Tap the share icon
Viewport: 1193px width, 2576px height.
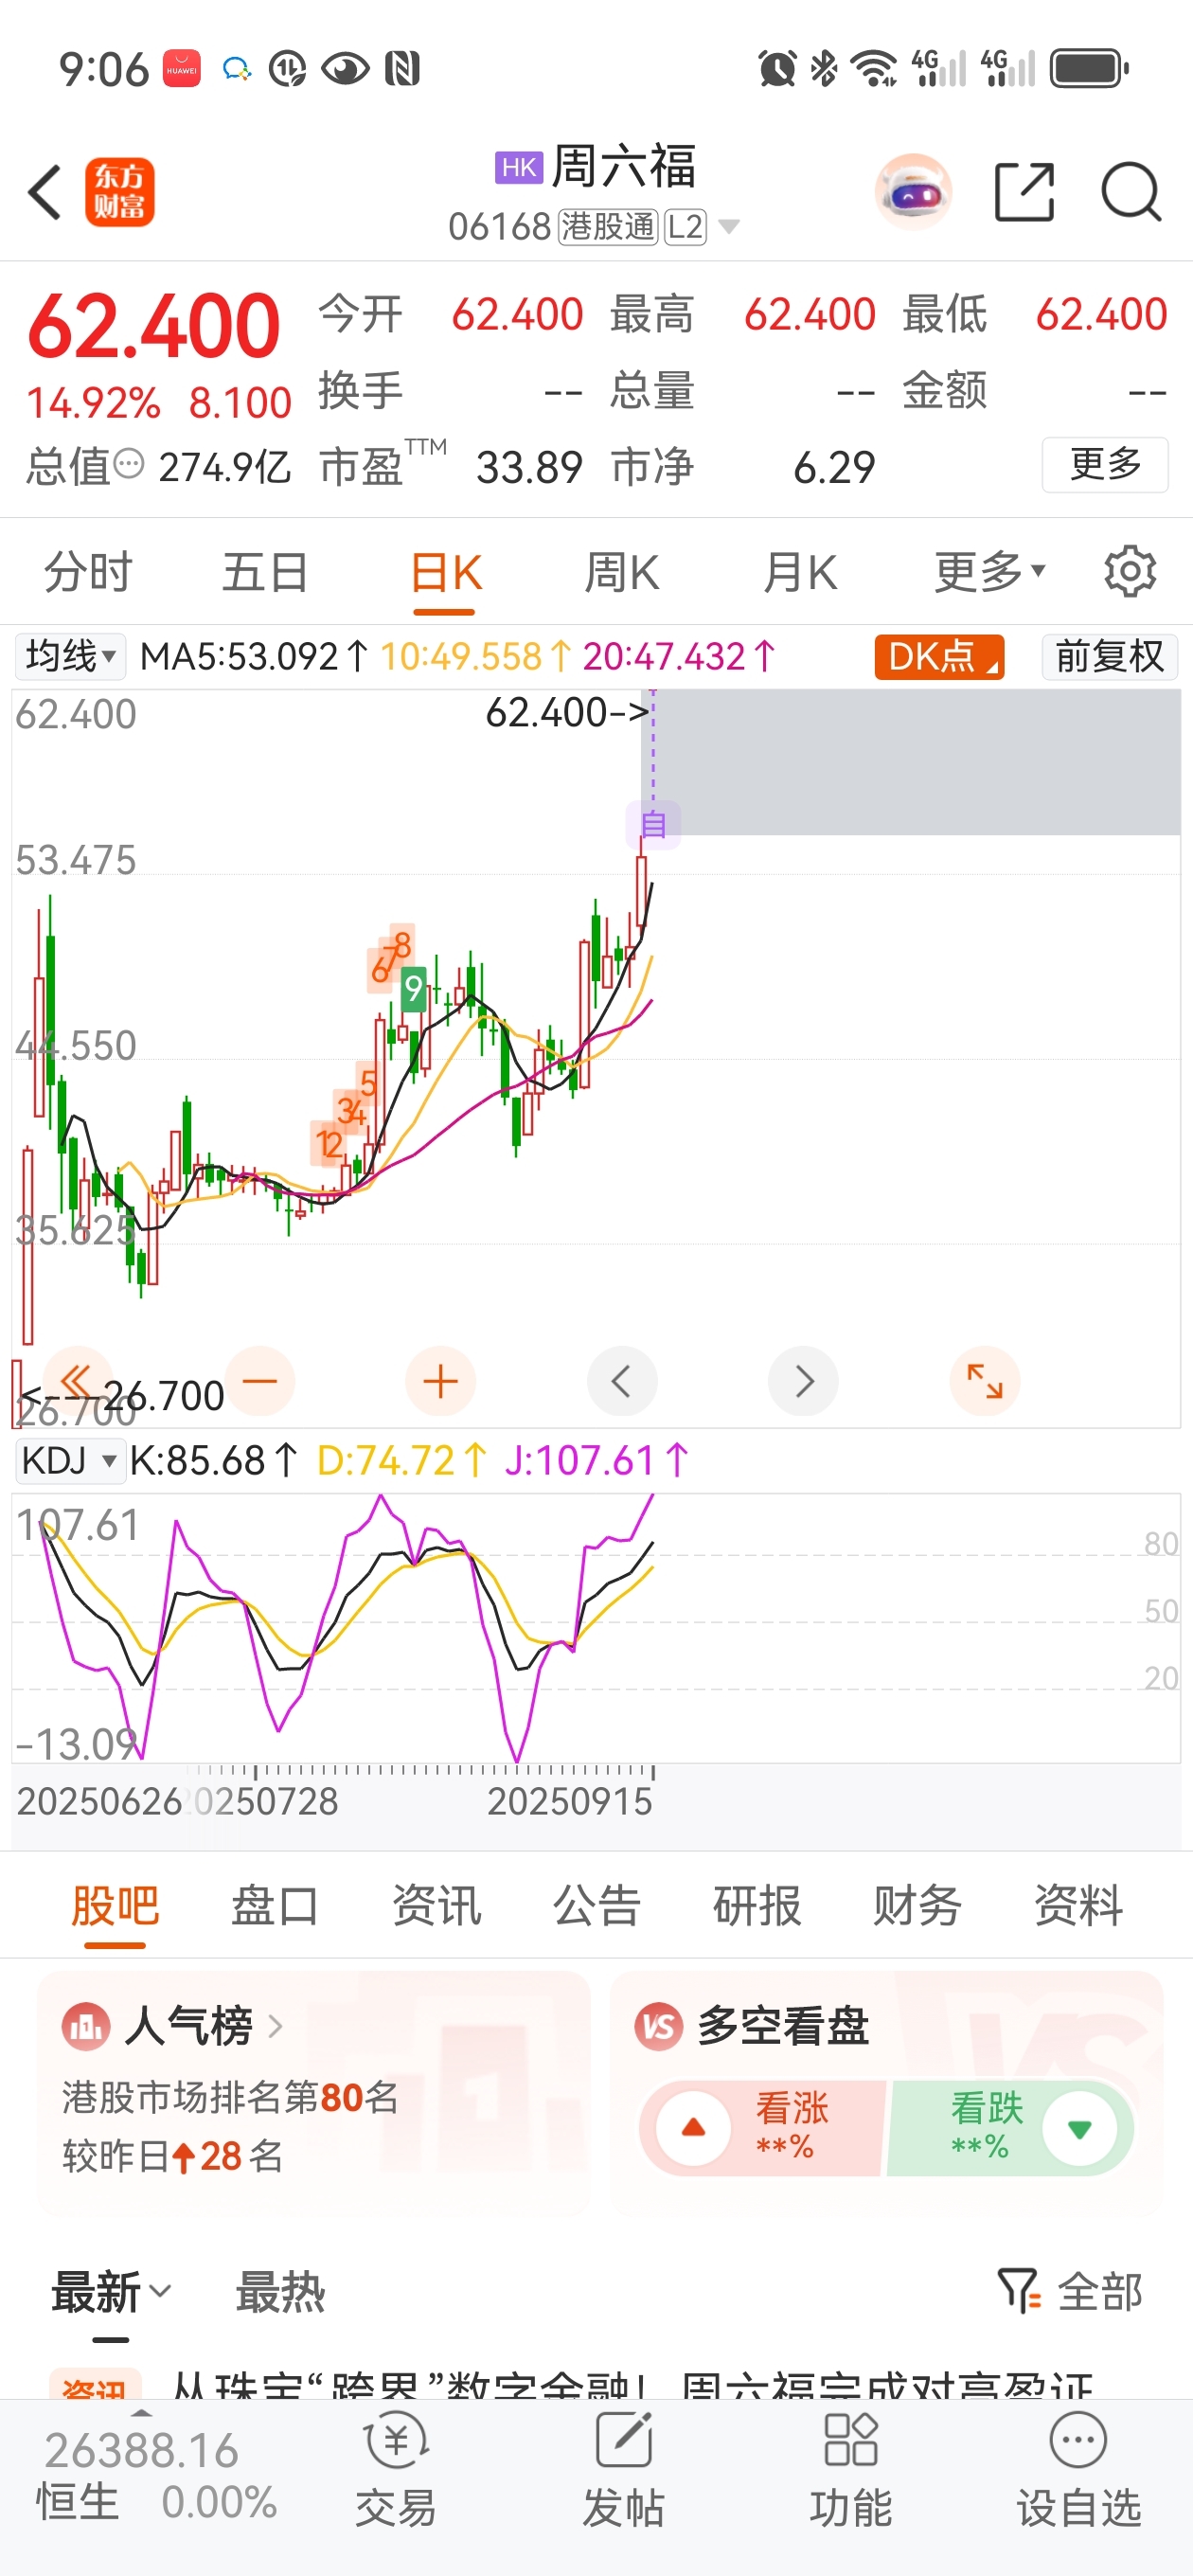pyautogui.click(x=1025, y=192)
